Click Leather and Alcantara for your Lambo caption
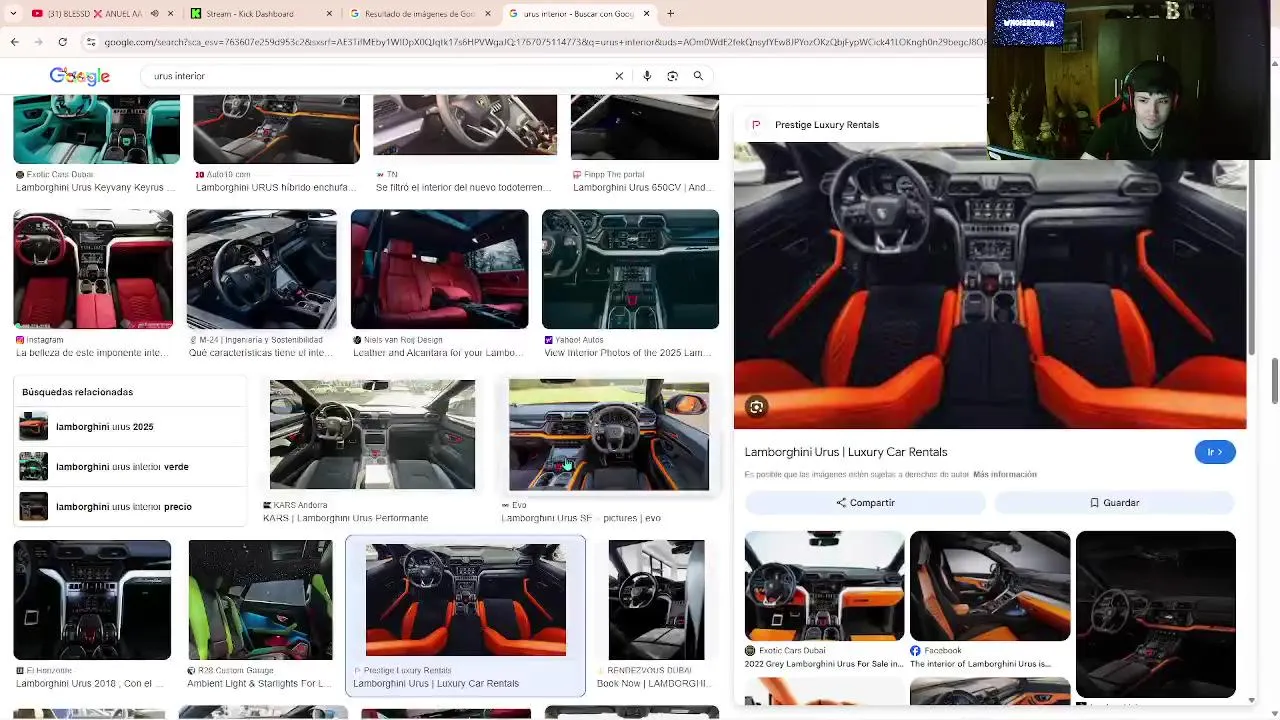The image size is (1280, 720). (438, 353)
